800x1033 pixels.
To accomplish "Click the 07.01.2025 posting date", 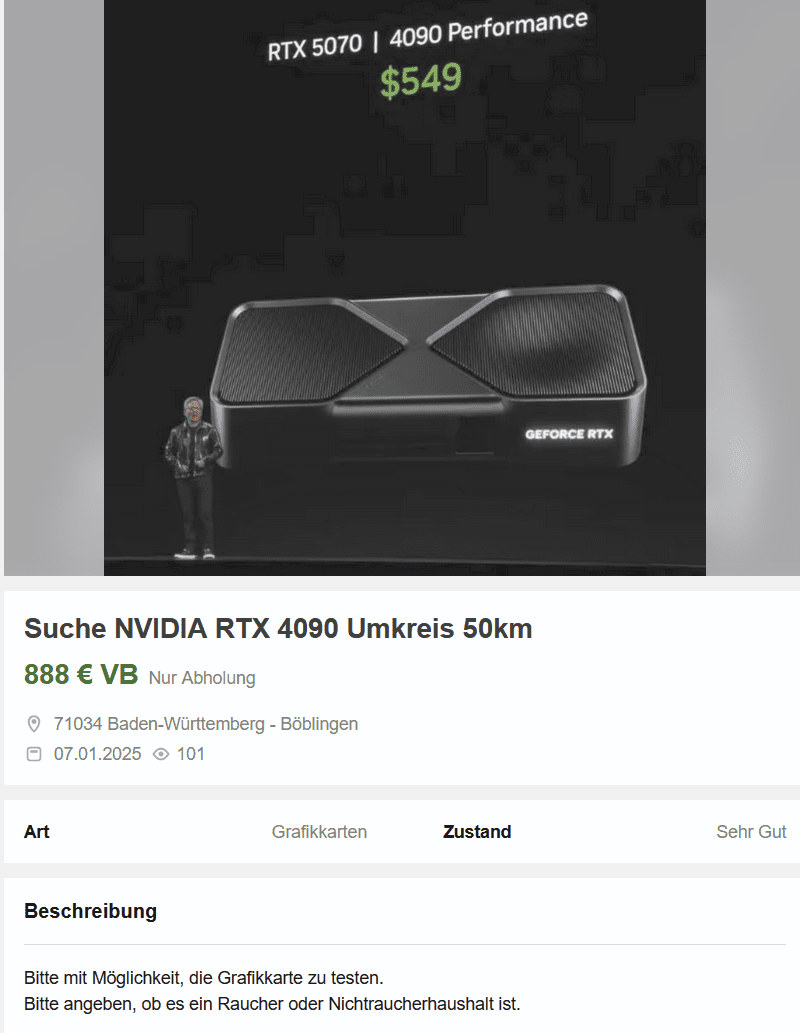I will pos(98,754).
